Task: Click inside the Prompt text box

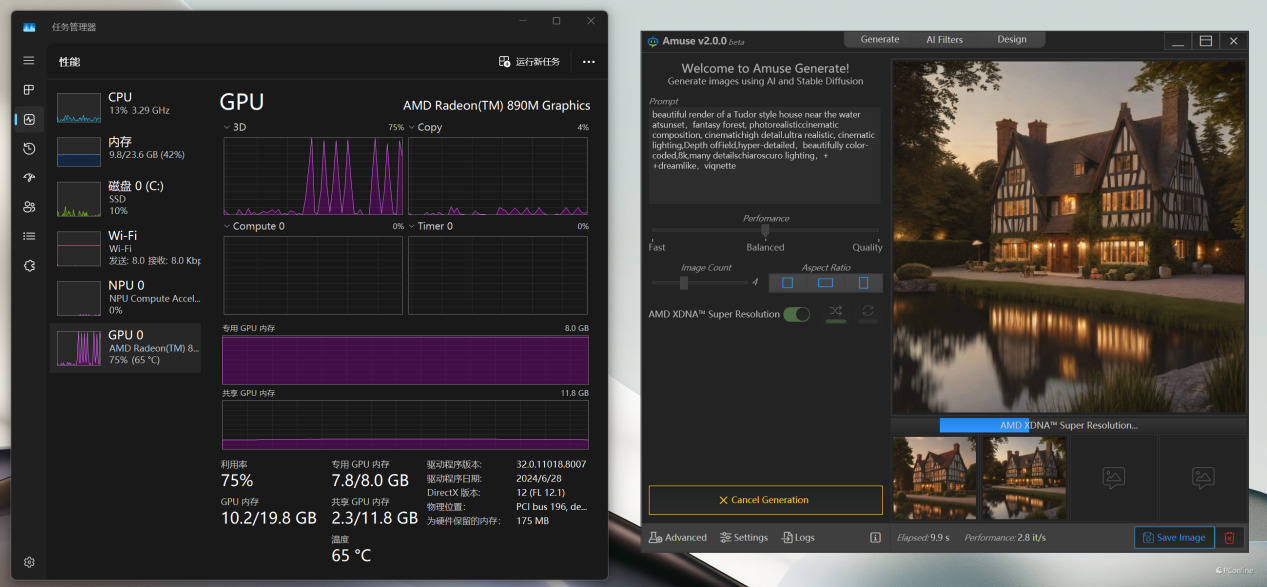Action: tap(764, 155)
